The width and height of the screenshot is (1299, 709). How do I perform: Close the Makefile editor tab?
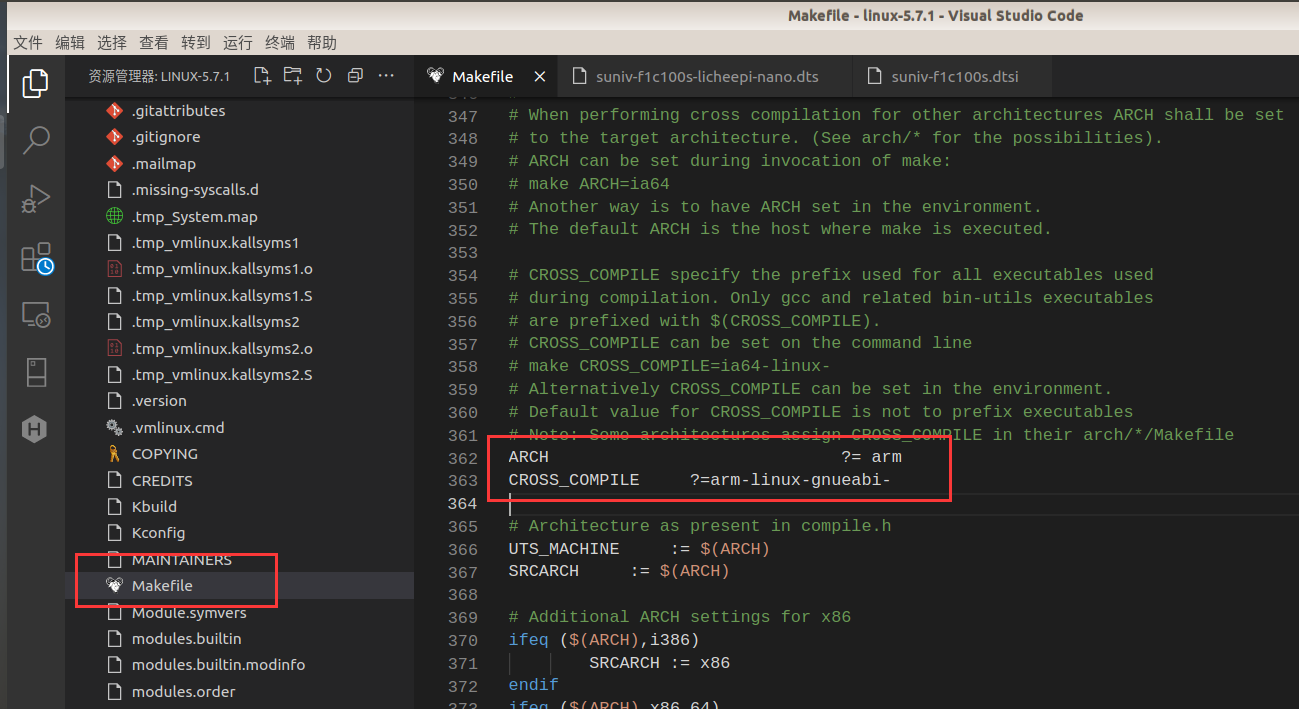539,77
